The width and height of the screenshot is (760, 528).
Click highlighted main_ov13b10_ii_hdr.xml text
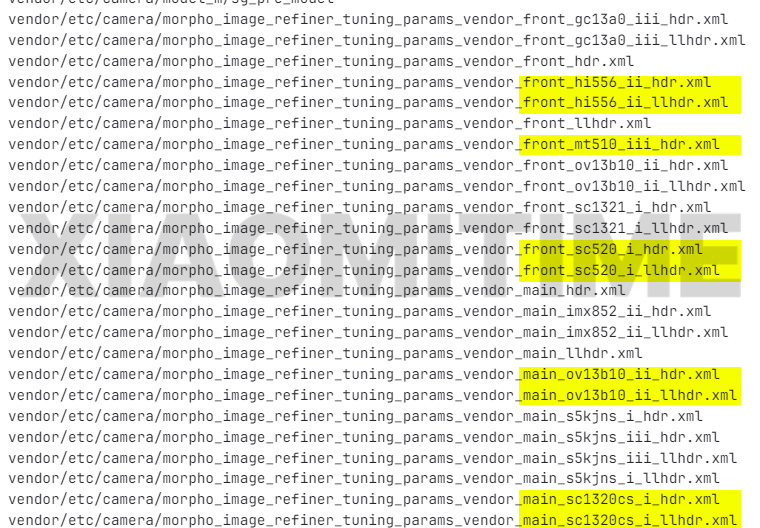pos(621,374)
